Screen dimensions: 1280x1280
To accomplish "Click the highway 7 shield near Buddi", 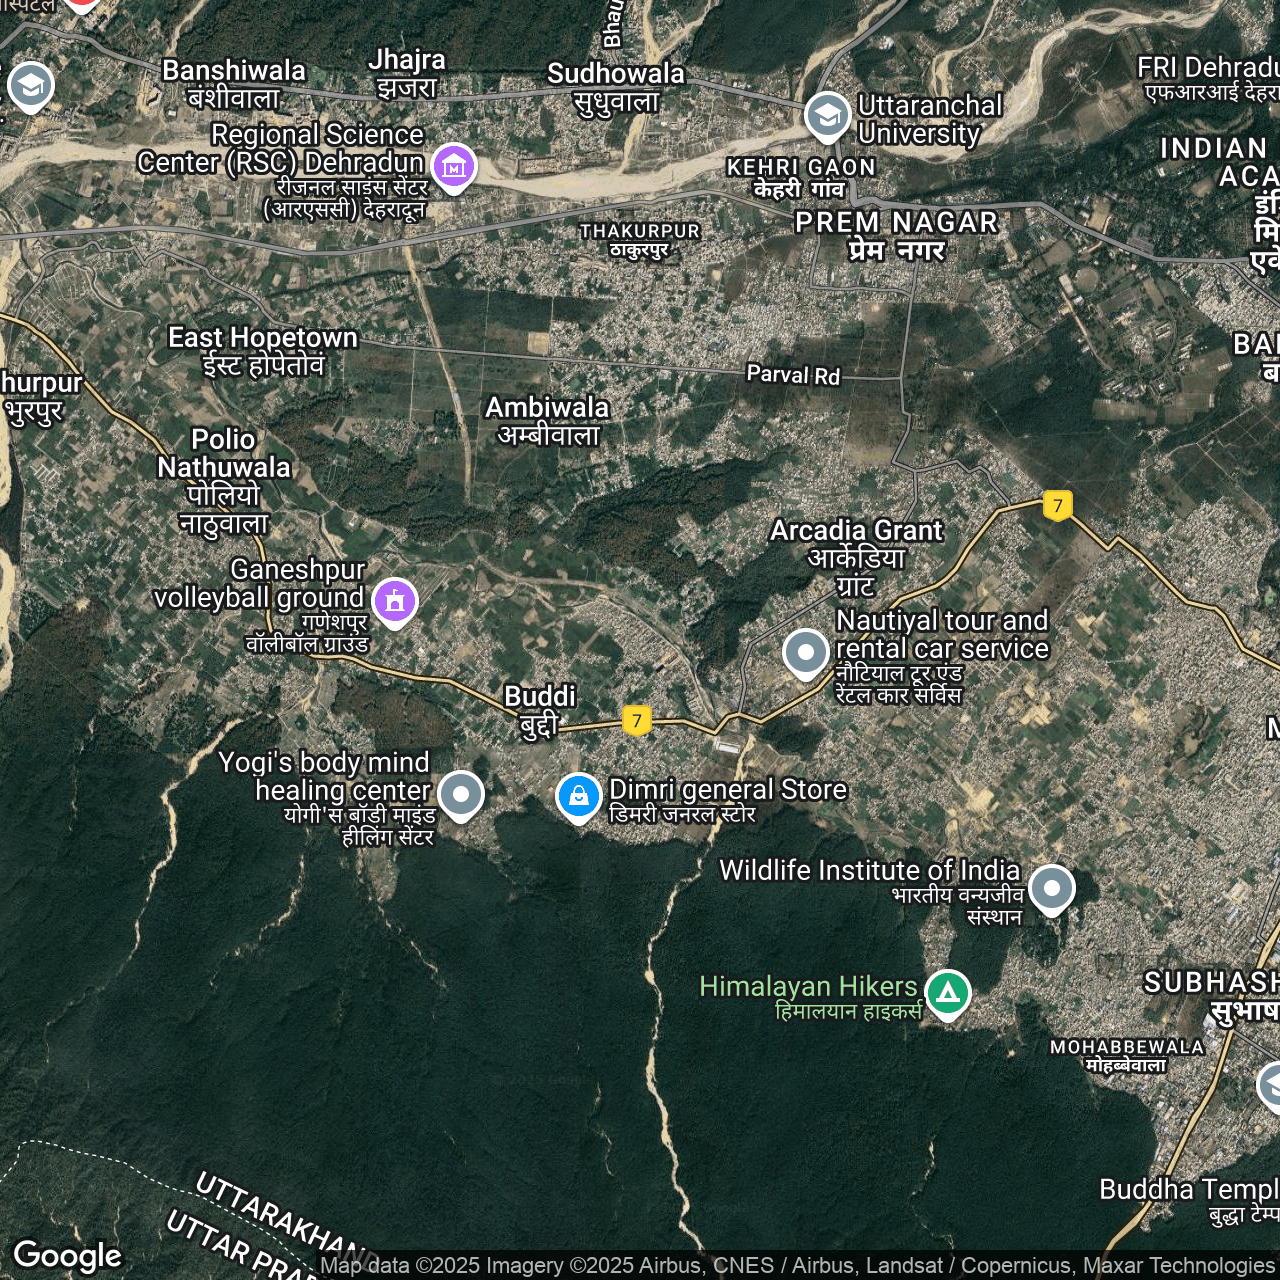I will coord(637,720).
